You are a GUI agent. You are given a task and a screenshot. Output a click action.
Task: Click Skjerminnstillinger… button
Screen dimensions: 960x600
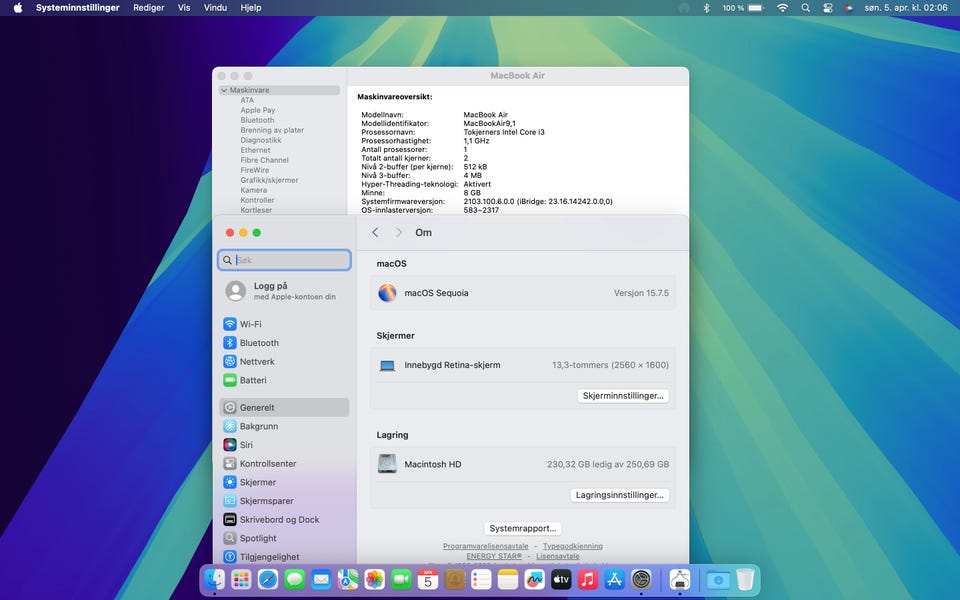(x=623, y=396)
